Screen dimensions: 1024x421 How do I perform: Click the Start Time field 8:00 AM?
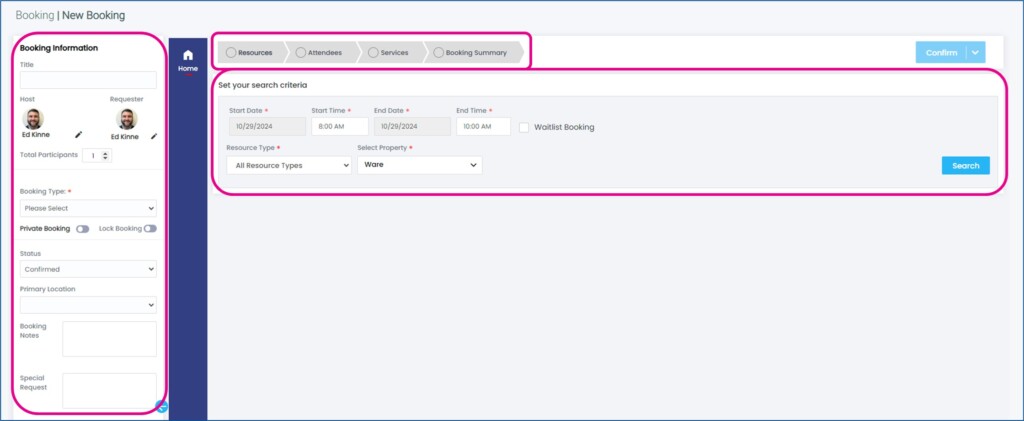coord(340,127)
